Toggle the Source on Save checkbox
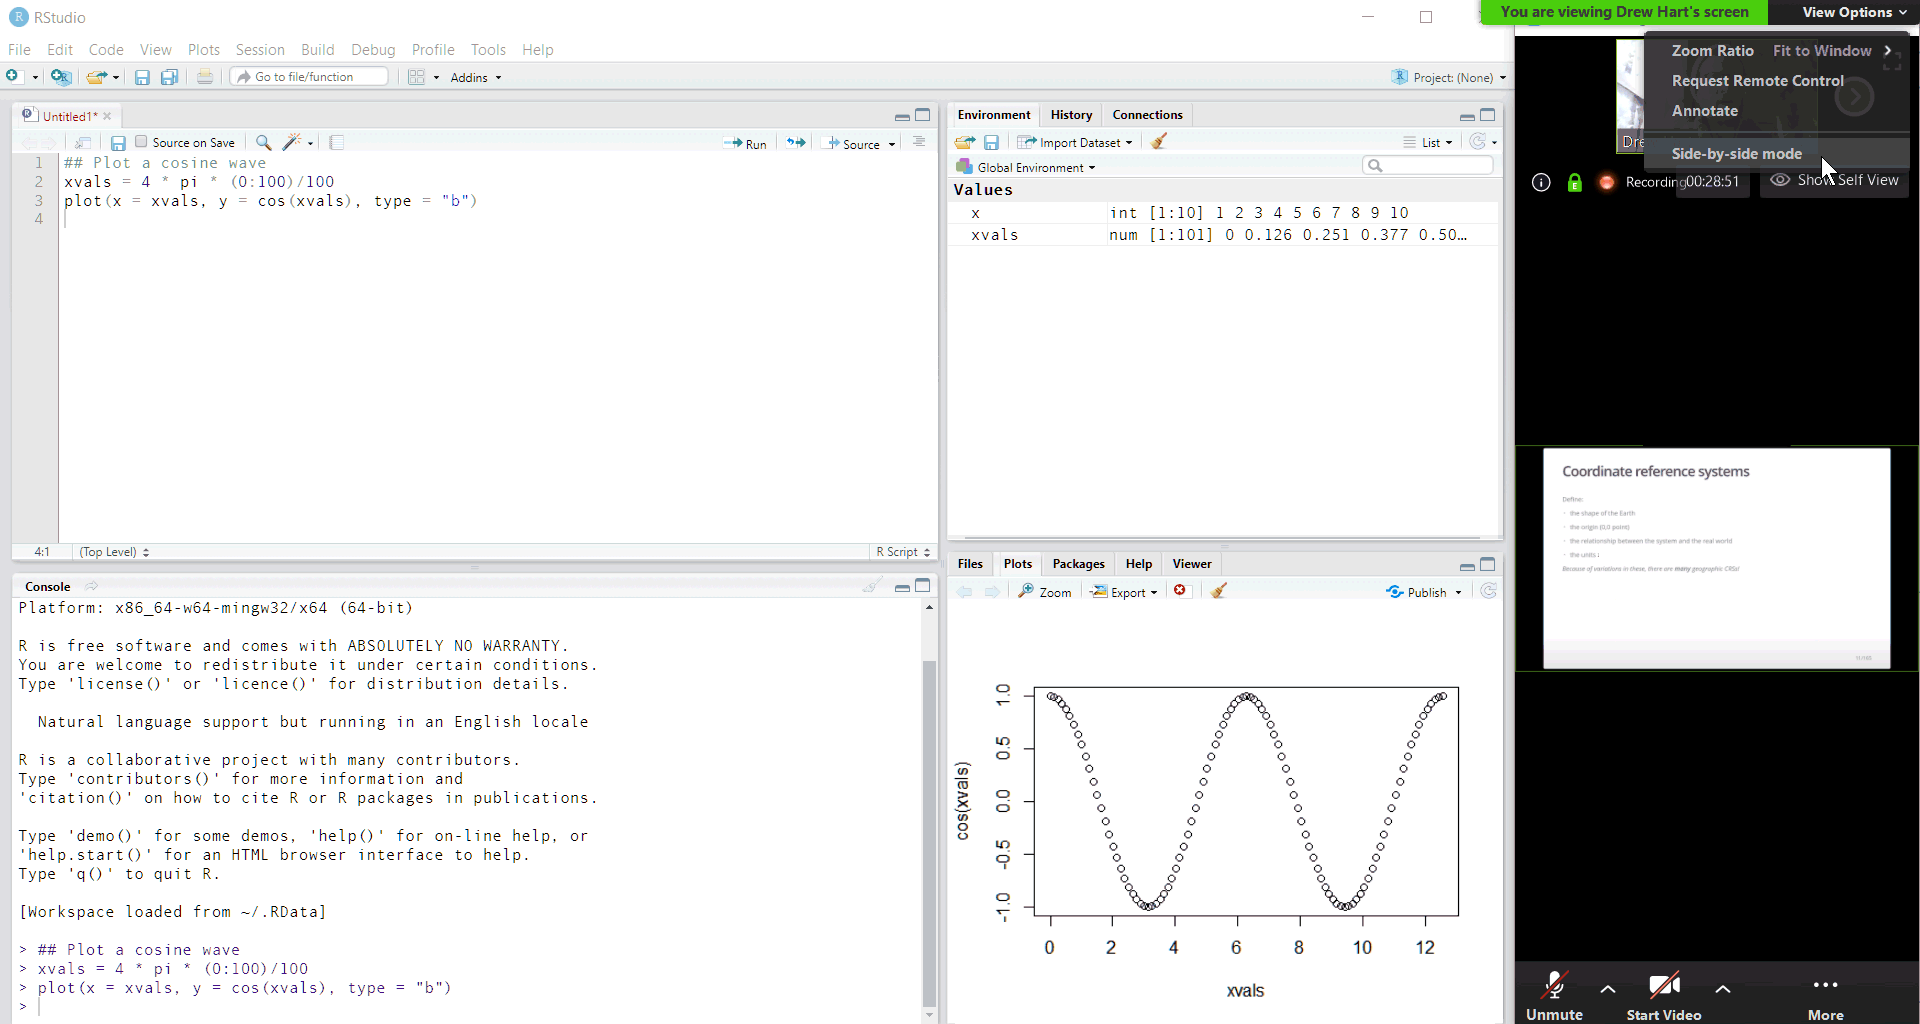 pos(142,142)
